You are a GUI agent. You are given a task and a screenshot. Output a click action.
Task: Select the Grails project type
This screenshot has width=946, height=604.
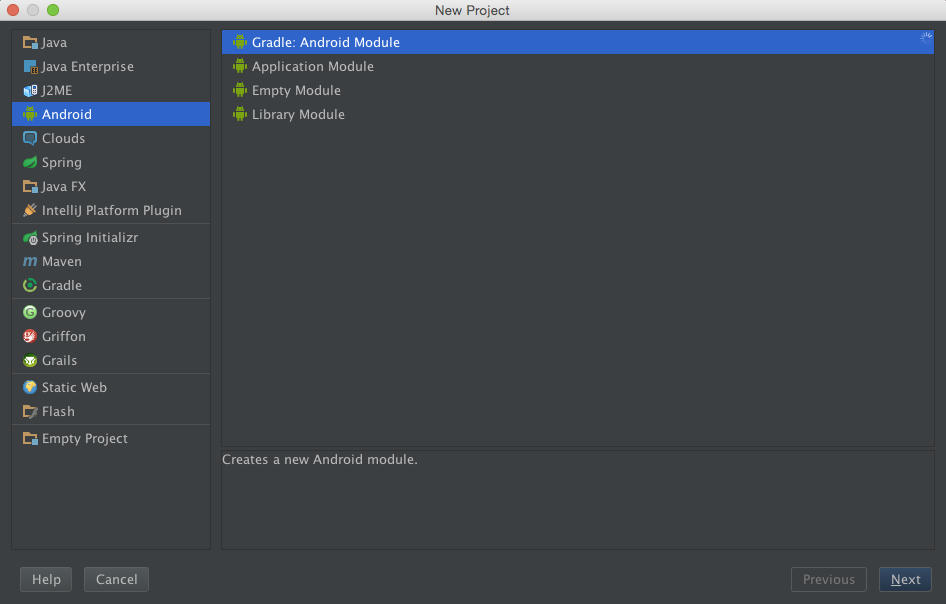point(111,360)
